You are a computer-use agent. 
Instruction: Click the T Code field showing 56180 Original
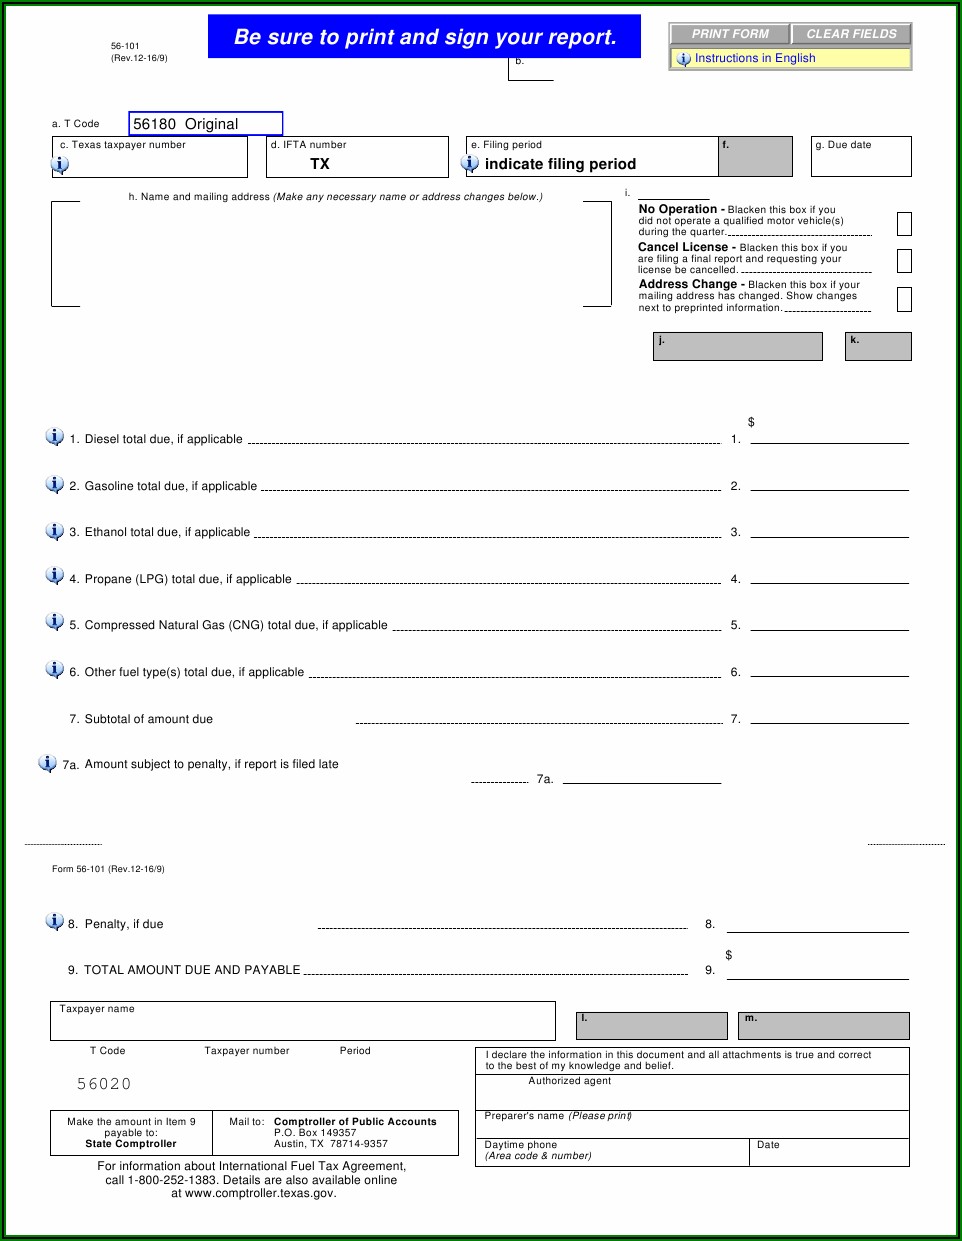click(x=206, y=124)
